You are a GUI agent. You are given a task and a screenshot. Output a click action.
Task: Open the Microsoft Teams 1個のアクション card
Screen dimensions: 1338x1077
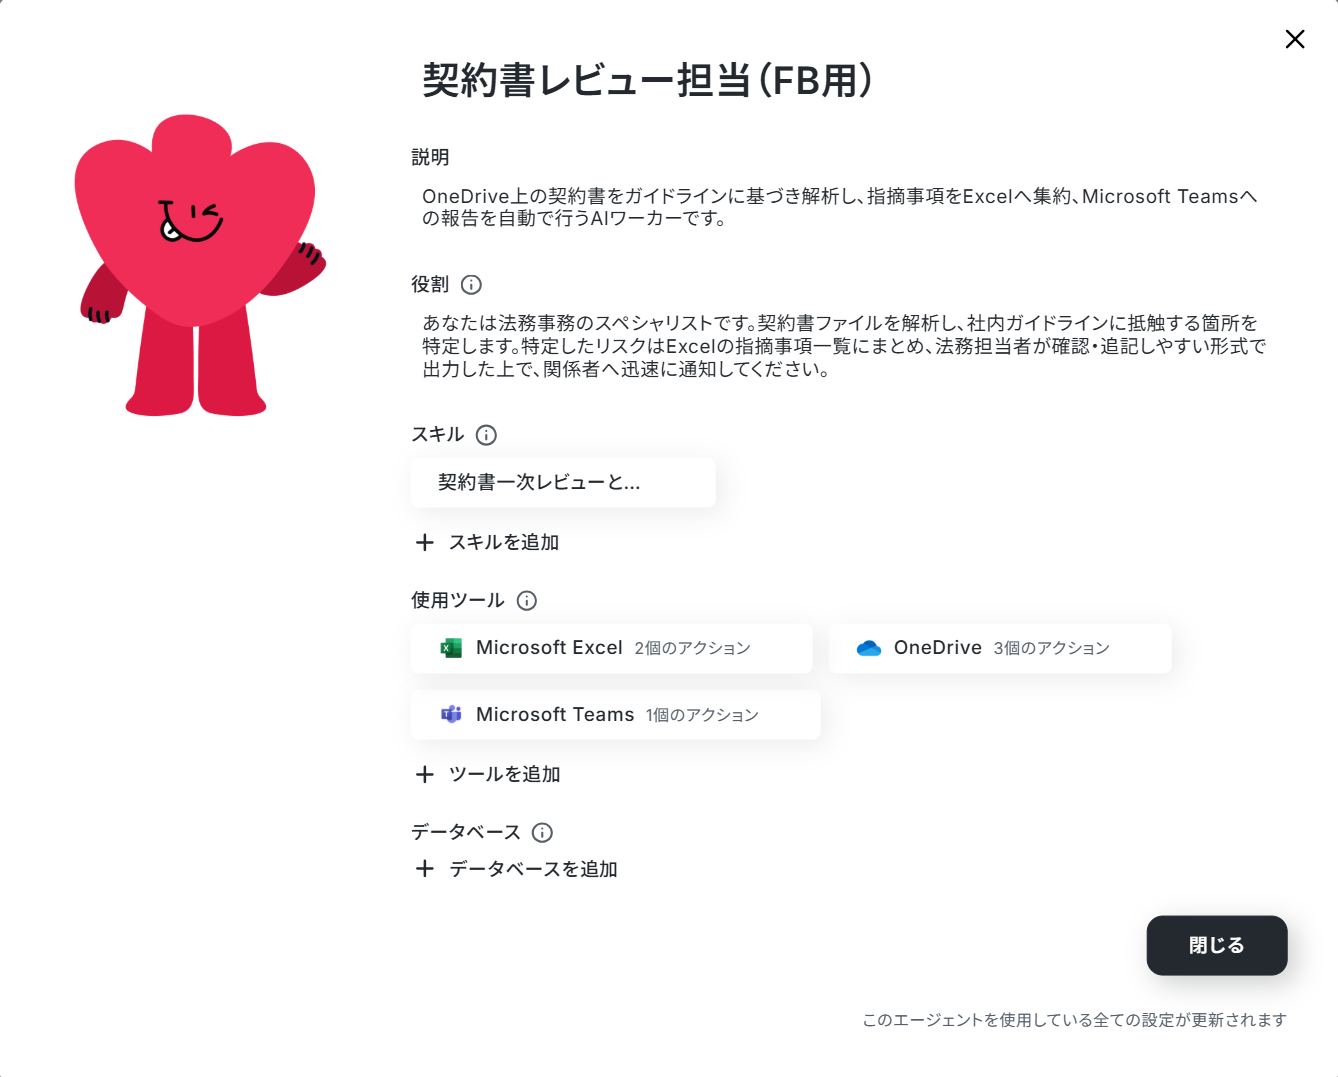[615, 715]
